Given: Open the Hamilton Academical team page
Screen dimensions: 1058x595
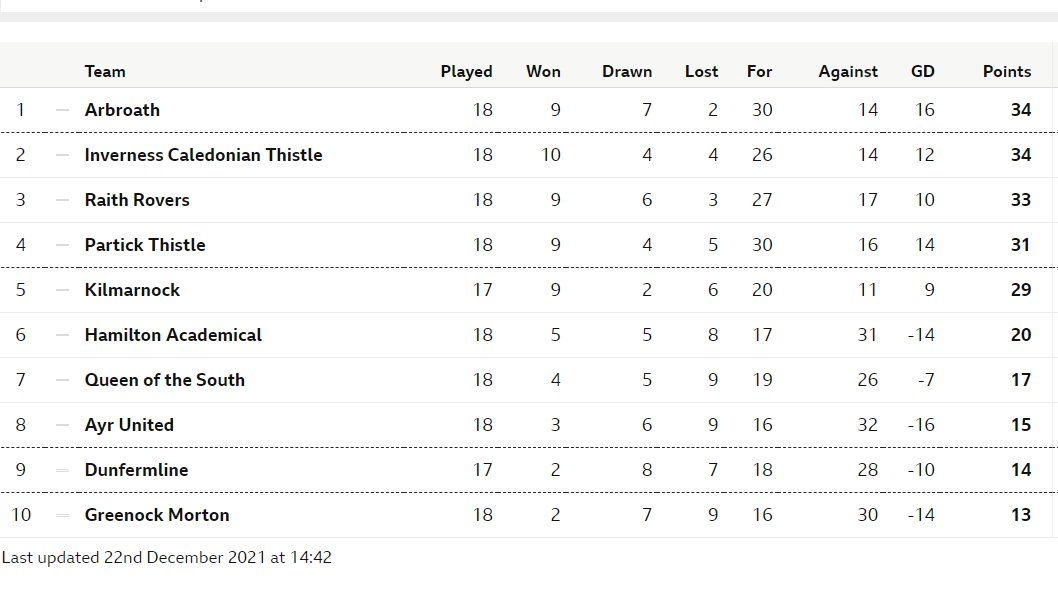Looking at the screenshot, I should point(173,335).
